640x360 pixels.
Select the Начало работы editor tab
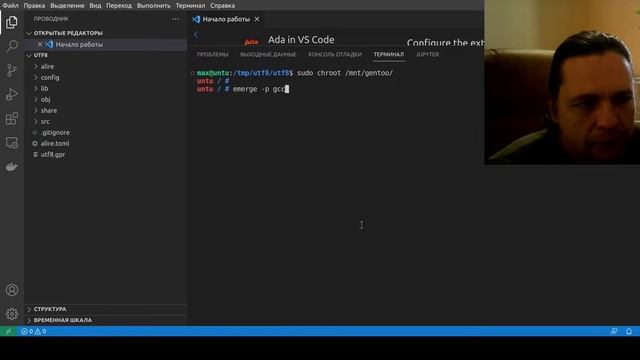pos(226,19)
